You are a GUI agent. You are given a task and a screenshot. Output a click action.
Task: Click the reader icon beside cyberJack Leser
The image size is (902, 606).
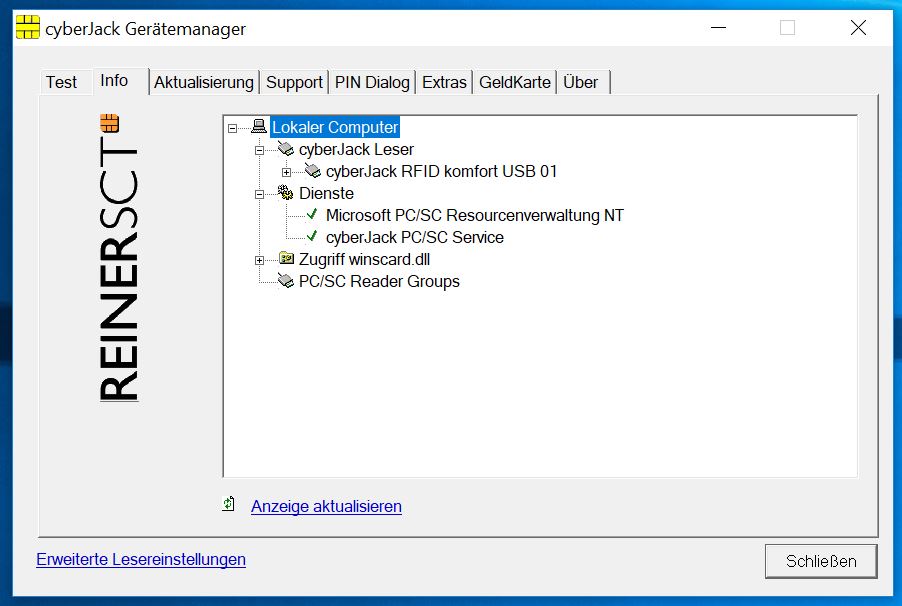(x=286, y=149)
